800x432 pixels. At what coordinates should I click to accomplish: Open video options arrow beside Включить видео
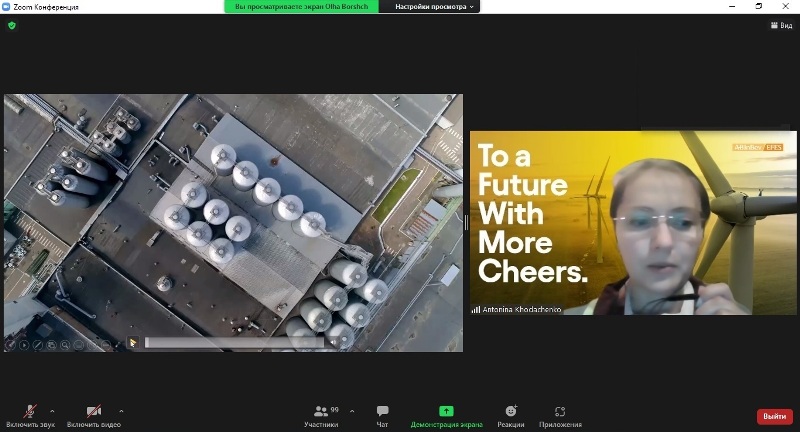coord(121,411)
